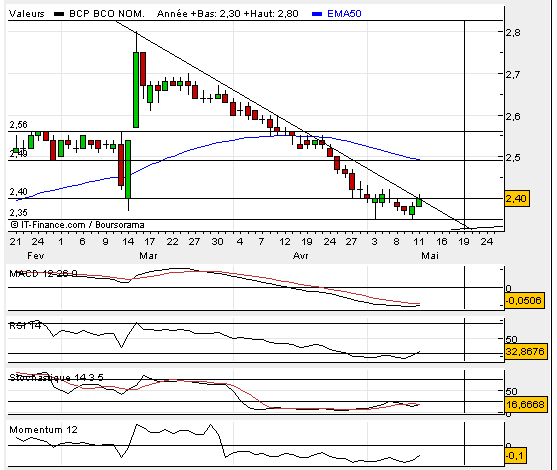Click the Stochastique 14 3 5 label
This screenshot has width=557, height=470.
coord(56,377)
